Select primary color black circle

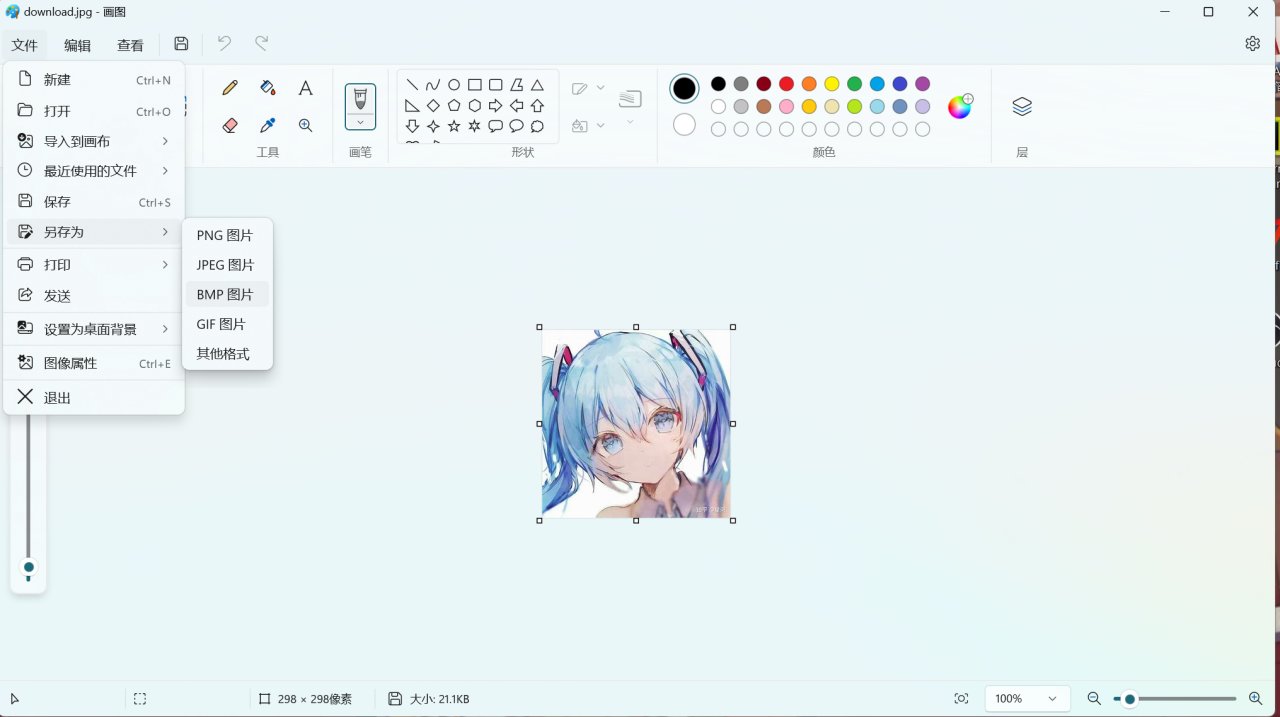(684, 89)
